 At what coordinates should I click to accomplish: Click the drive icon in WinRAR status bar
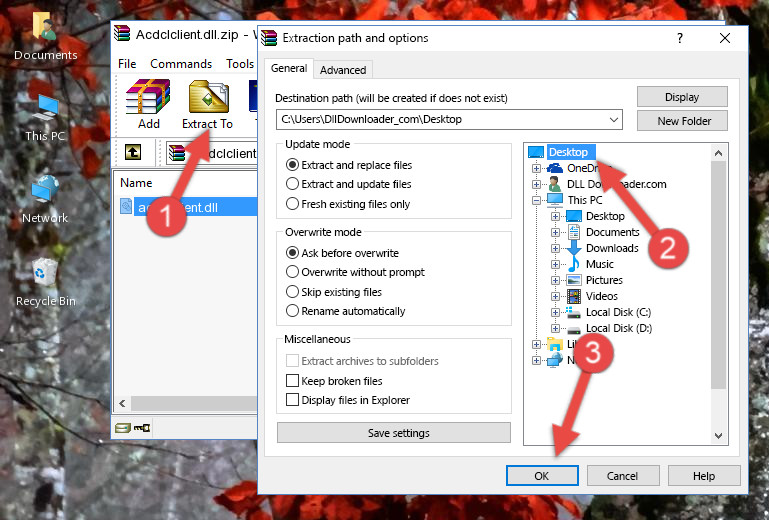tap(123, 428)
